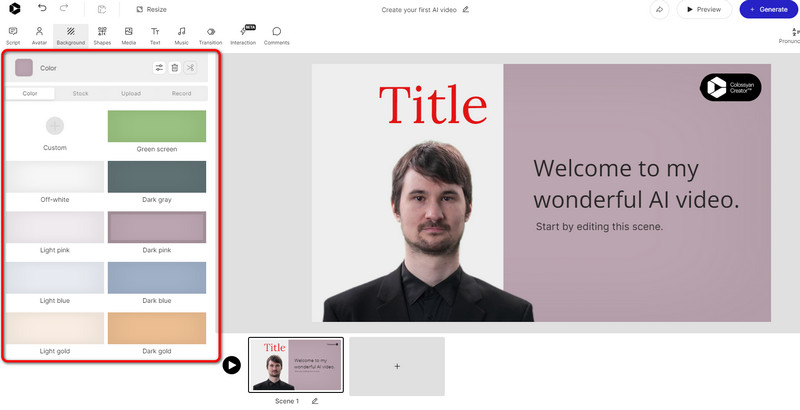Click the Generate button
The height and width of the screenshot is (410, 800).
pyautogui.click(x=768, y=9)
